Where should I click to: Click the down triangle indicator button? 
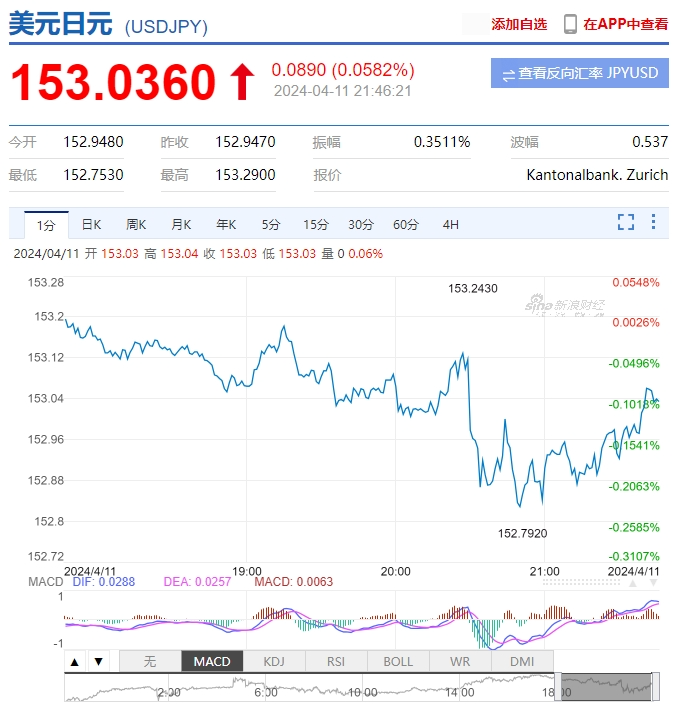(98, 662)
